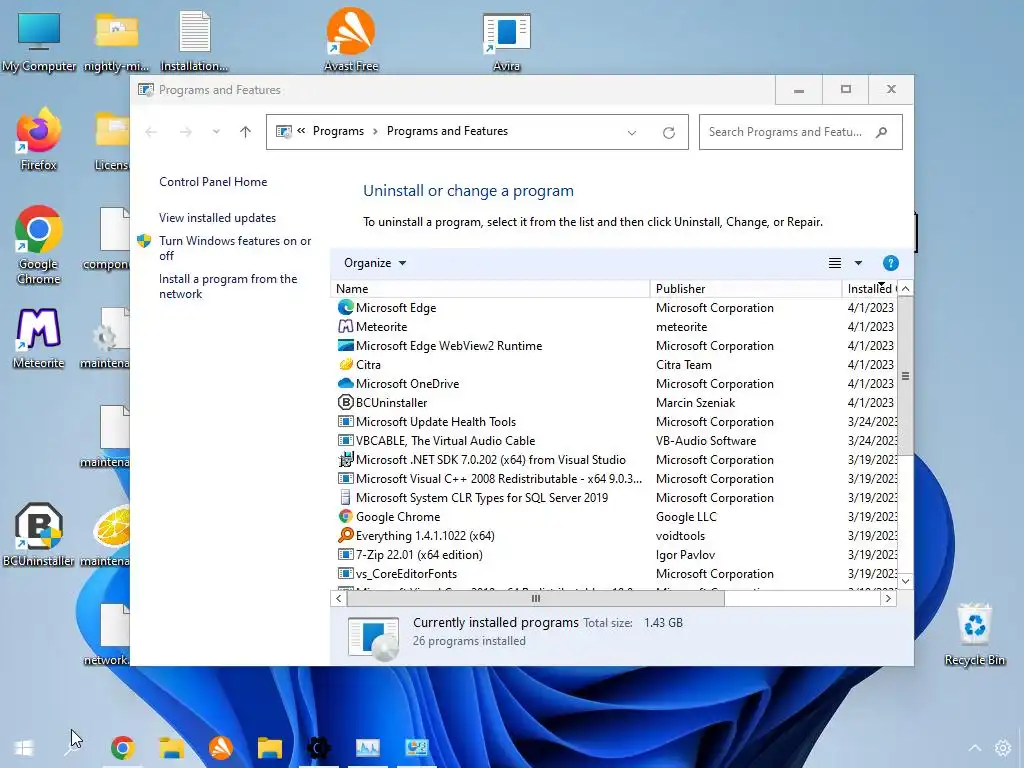Open Firefox desktop shortcut

[39, 140]
